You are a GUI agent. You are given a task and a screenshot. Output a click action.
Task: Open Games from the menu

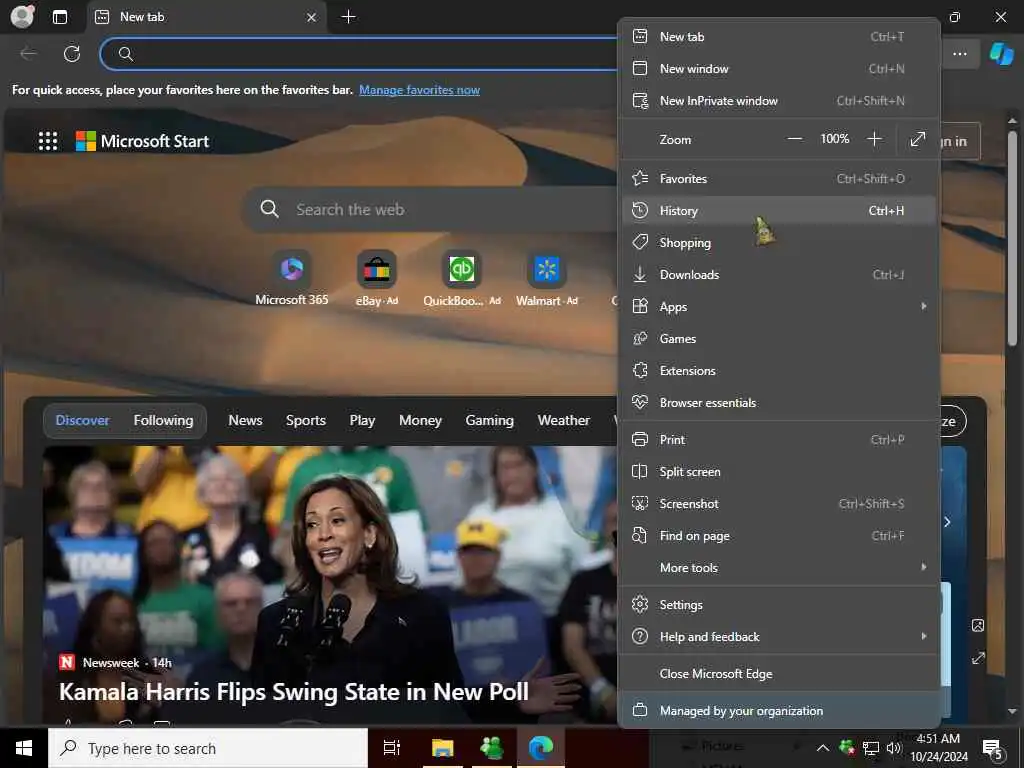coord(779,338)
